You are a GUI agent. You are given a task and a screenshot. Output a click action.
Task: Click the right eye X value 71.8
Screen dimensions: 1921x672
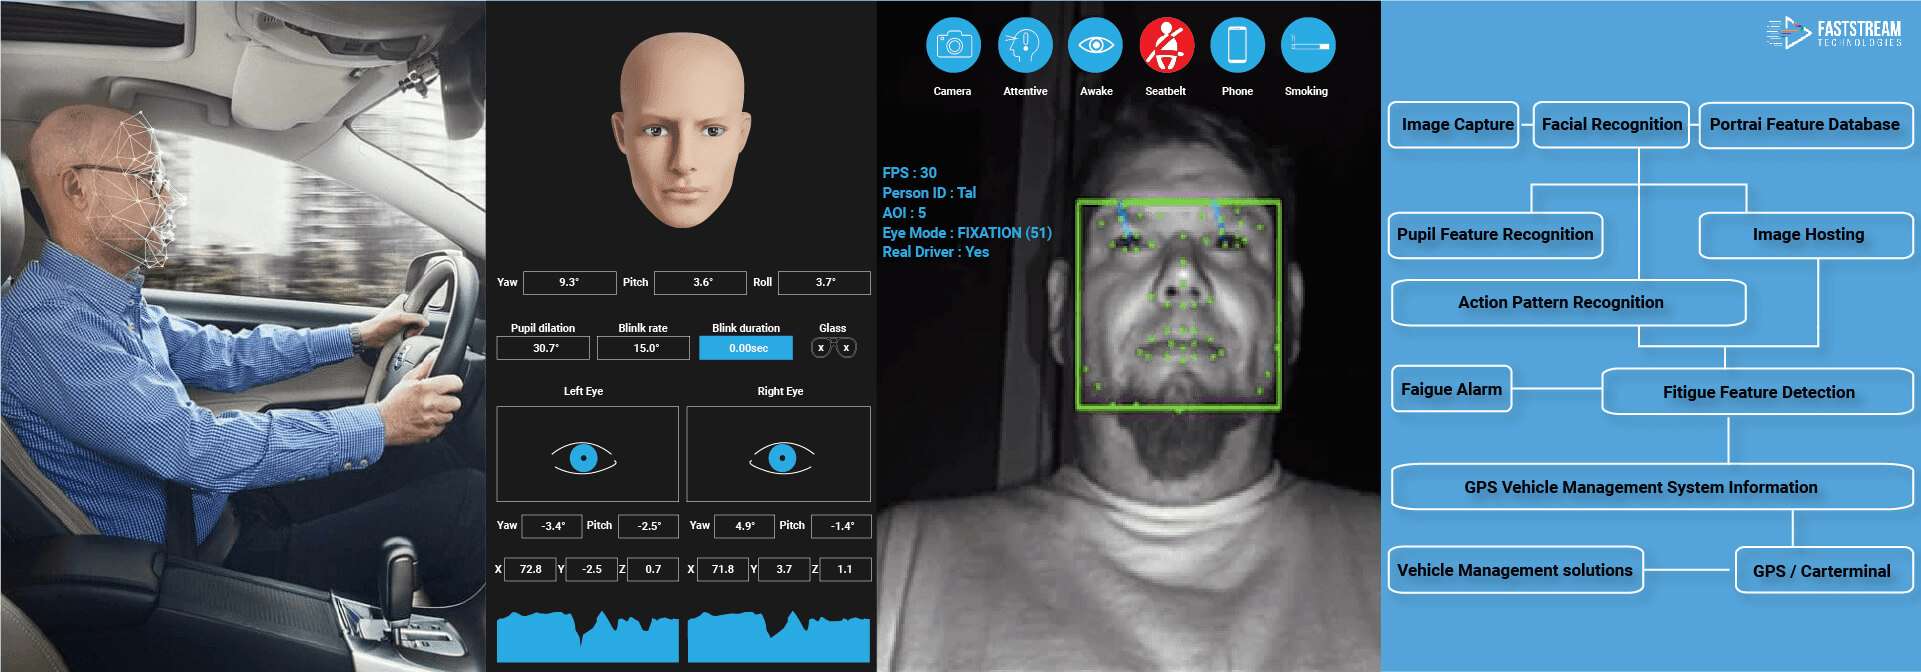coord(723,570)
